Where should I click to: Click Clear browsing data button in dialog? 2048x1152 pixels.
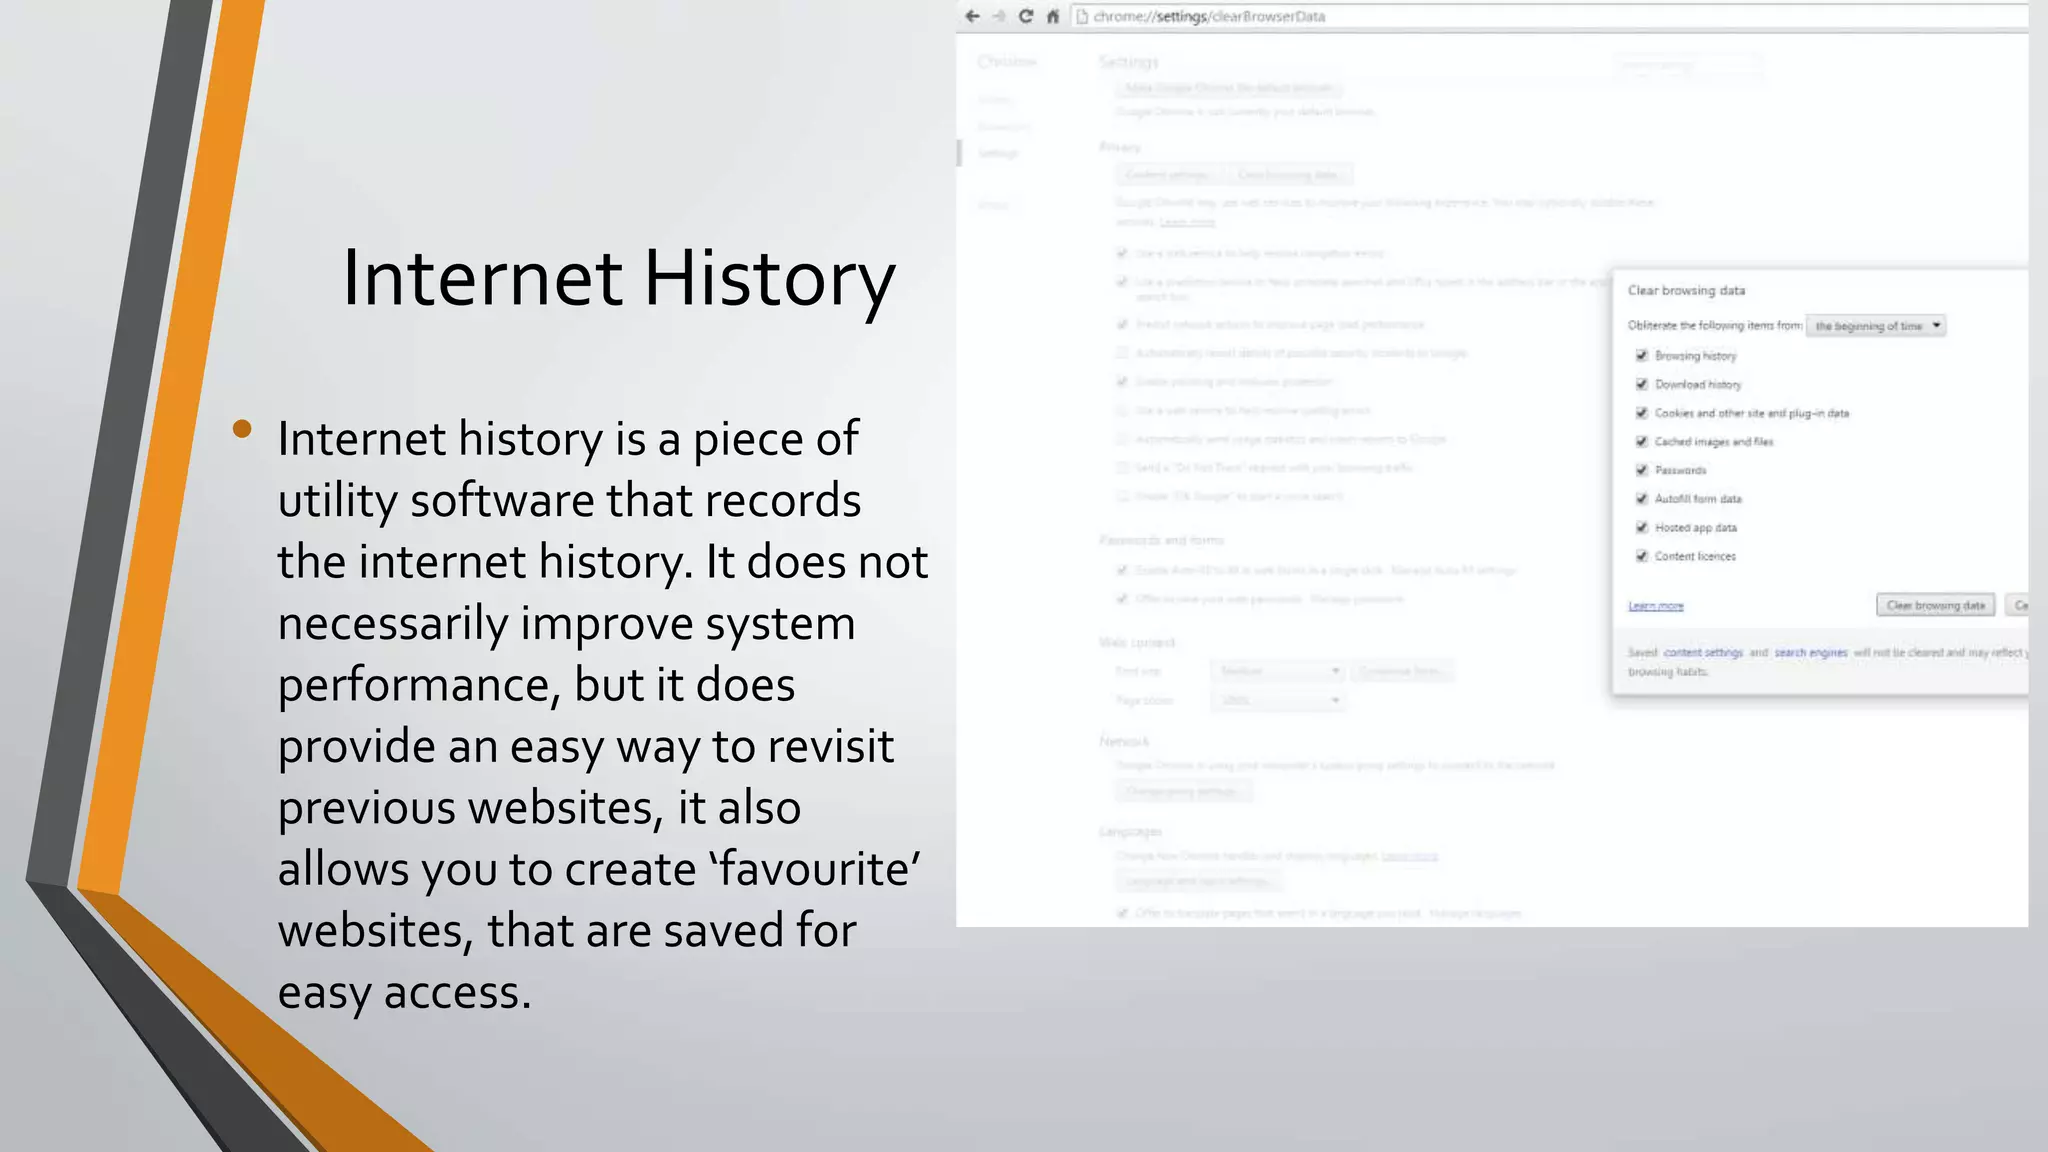pos(1935,605)
